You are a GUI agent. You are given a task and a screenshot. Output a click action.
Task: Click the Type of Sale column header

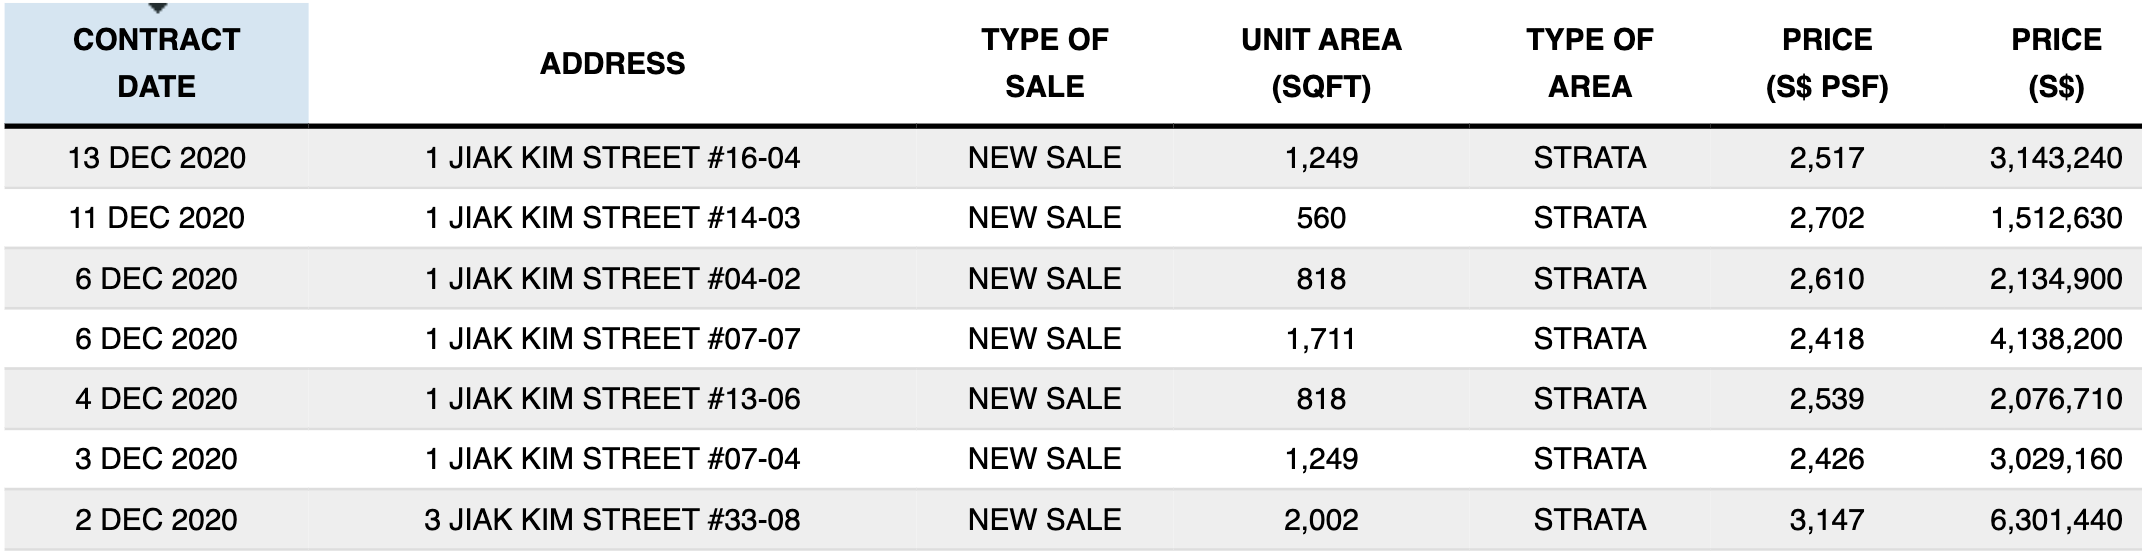tap(1044, 63)
